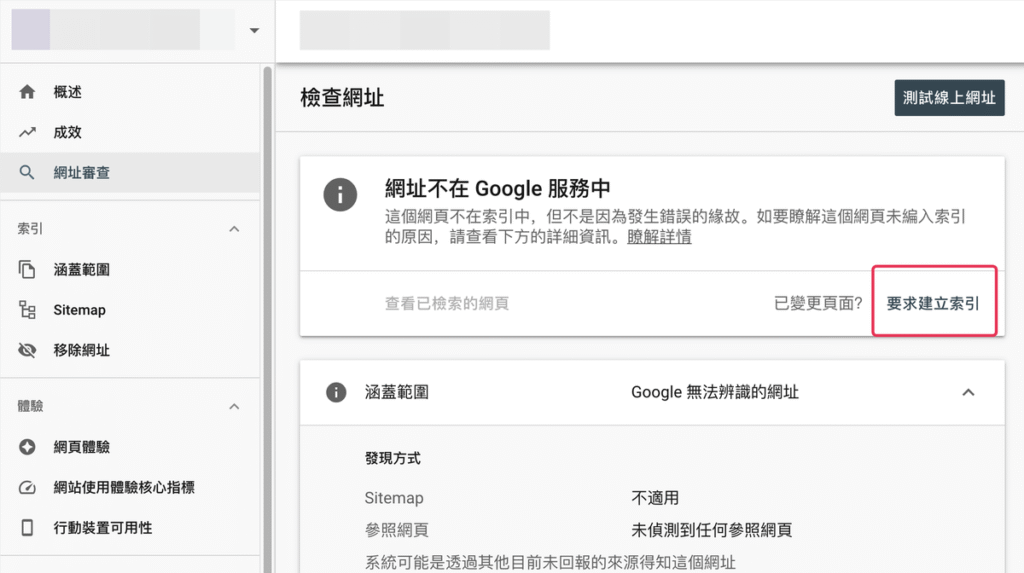Click the speedometer icon beside 網站使用體驗核心指標

pos(27,487)
